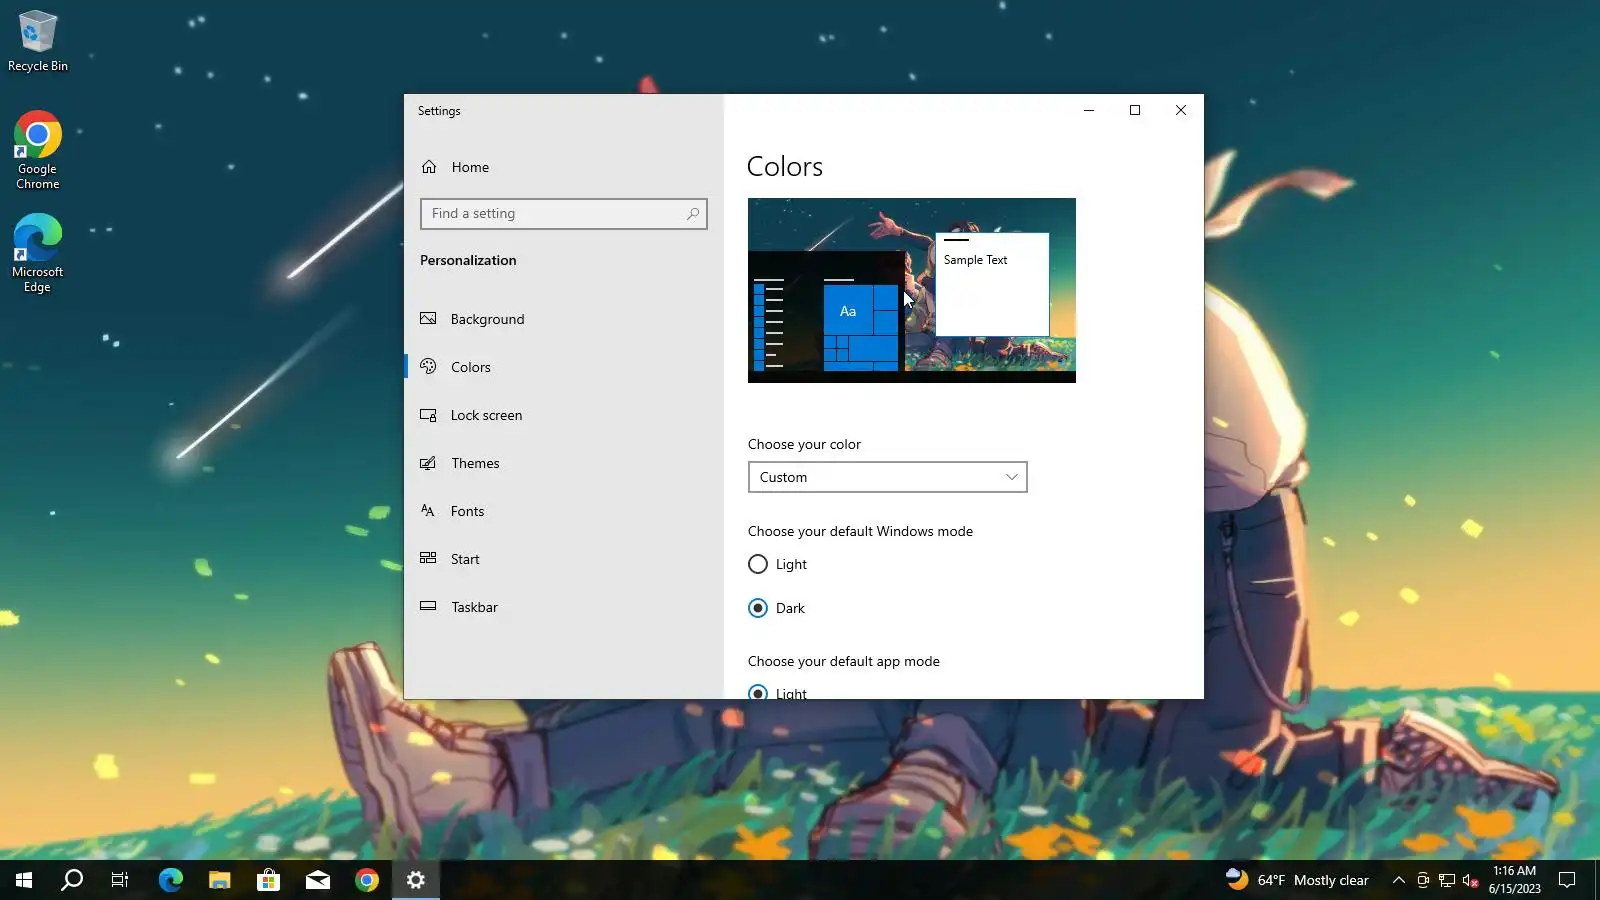Select Light for default Windows mode
Screen dimensions: 1600x900
777,564
